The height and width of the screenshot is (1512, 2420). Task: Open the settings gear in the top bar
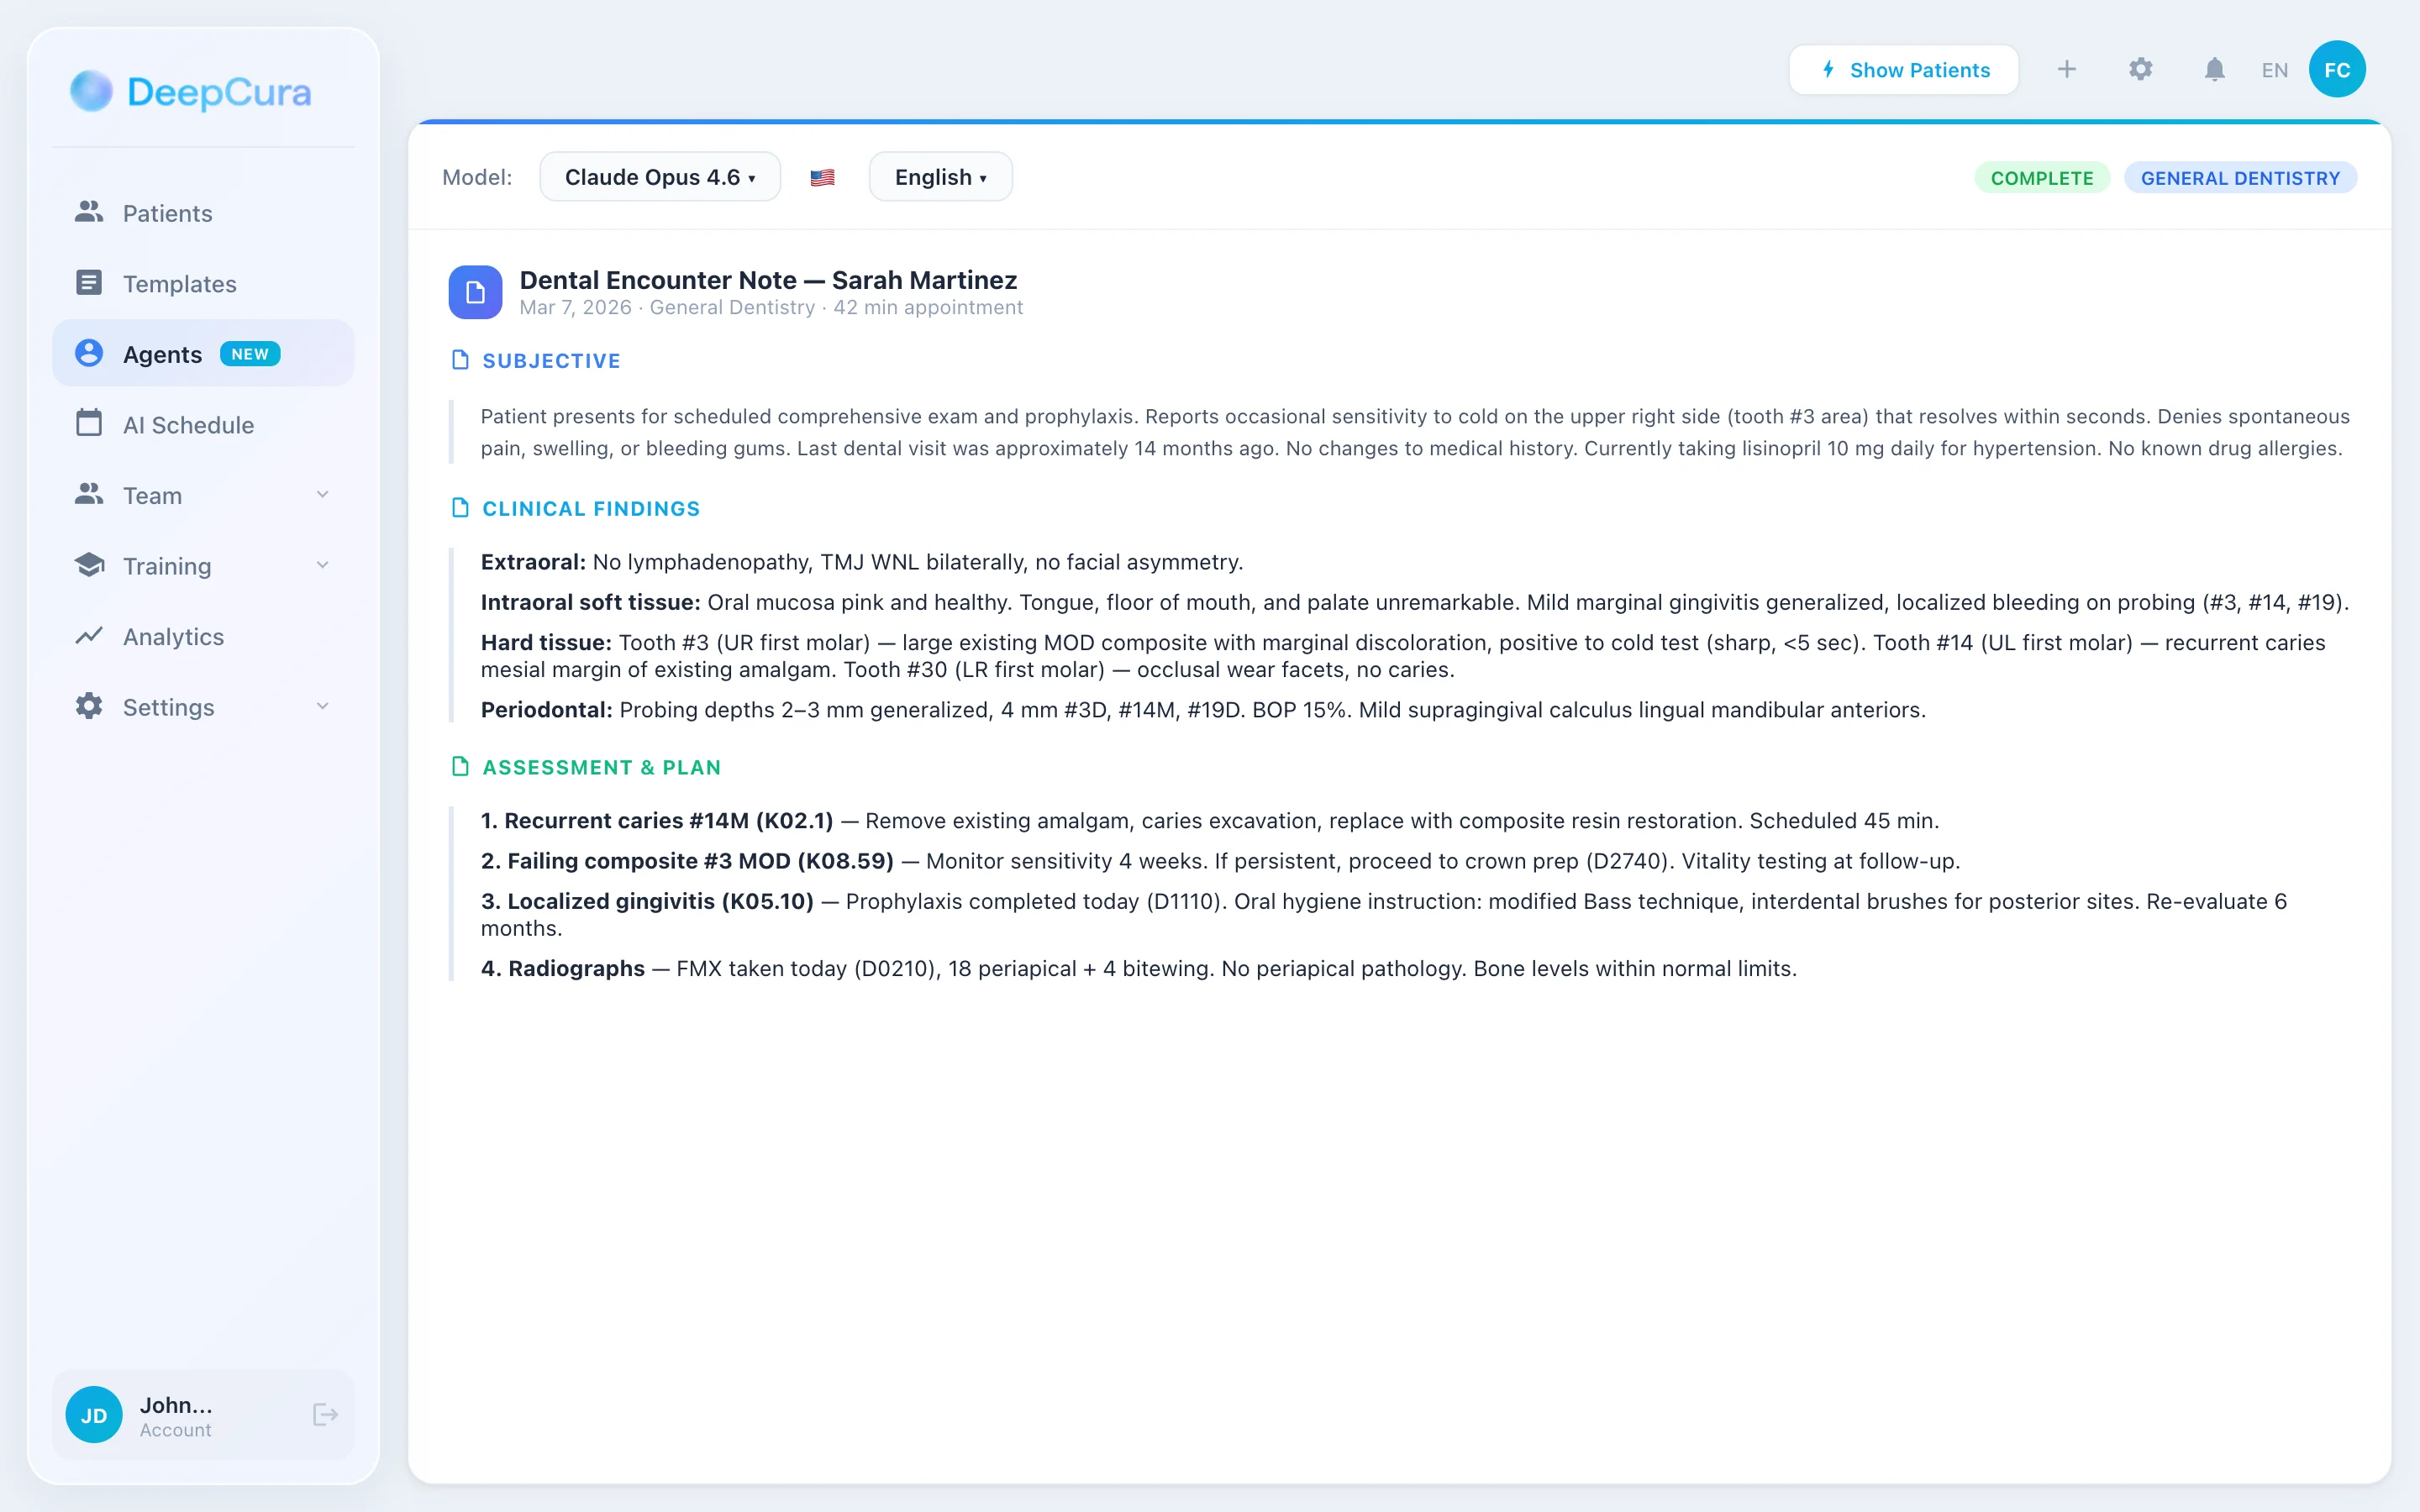(2139, 69)
